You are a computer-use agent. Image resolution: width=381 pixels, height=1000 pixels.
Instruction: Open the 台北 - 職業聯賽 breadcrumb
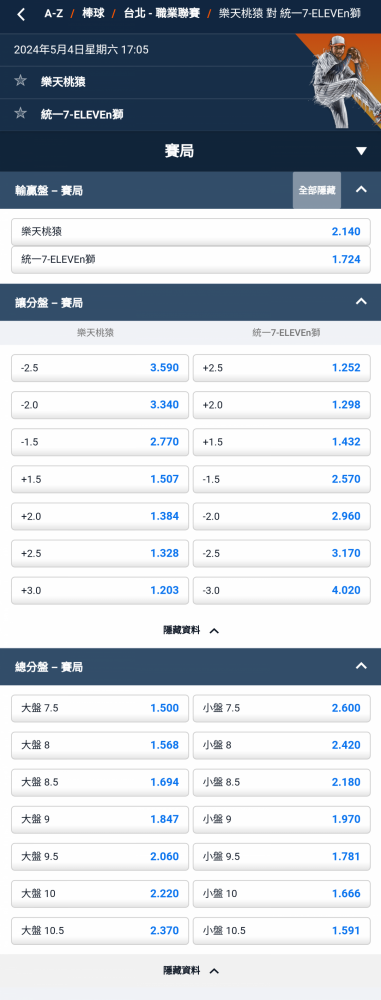click(x=162, y=13)
